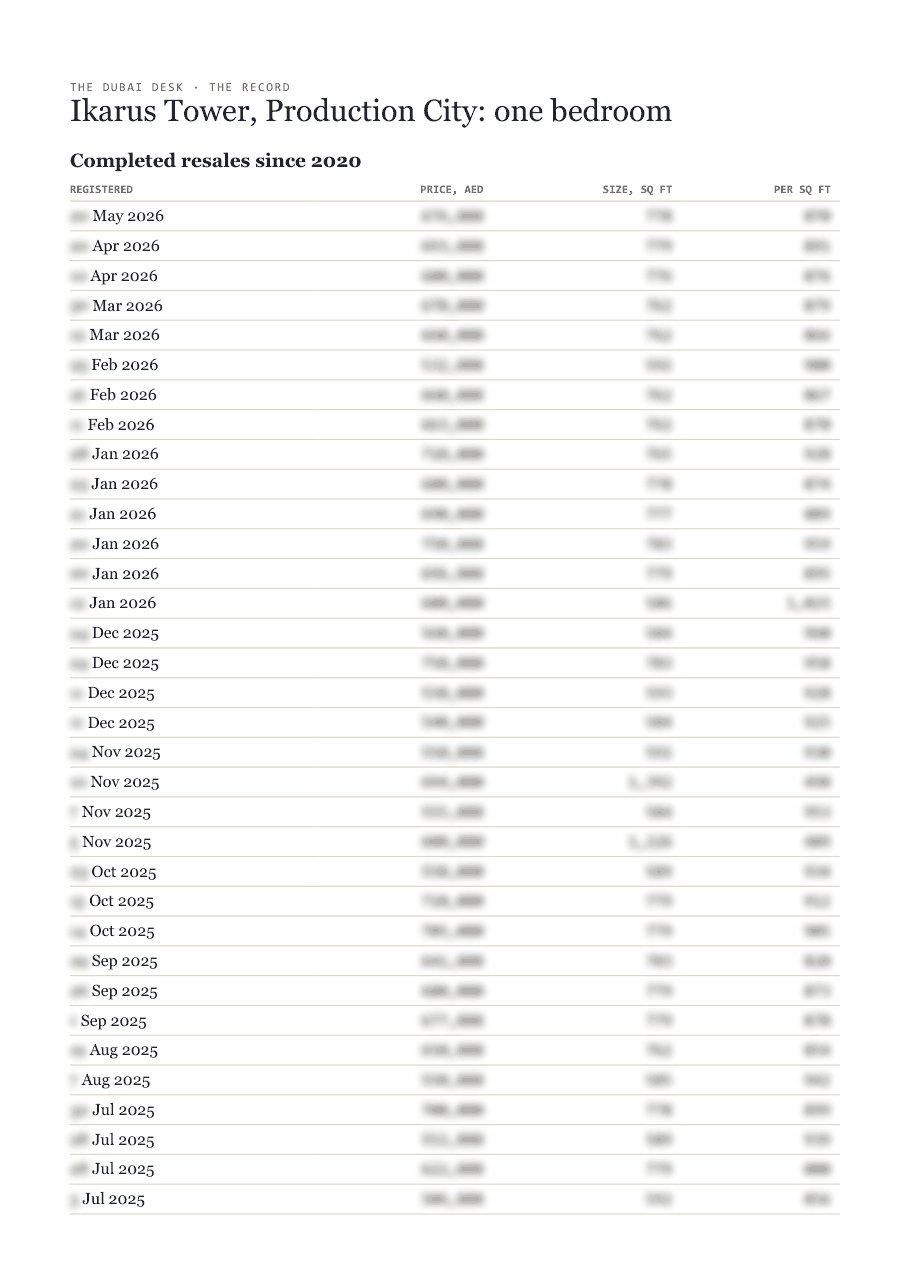Select blurred per sq ft value, May 2026 row
Screen dimensions: 911x1288
tap(817, 216)
